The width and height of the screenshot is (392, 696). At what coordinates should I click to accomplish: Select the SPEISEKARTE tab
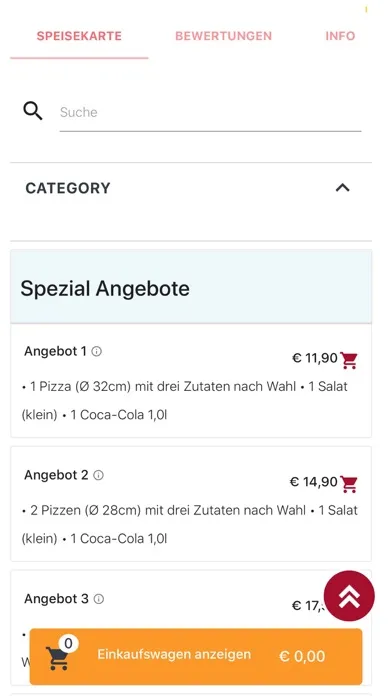79,36
